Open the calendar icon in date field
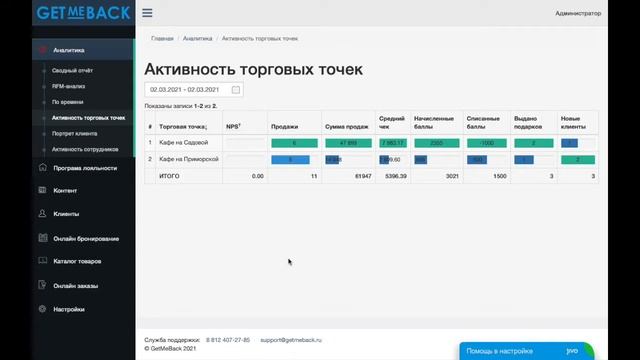 tap(236, 90)
